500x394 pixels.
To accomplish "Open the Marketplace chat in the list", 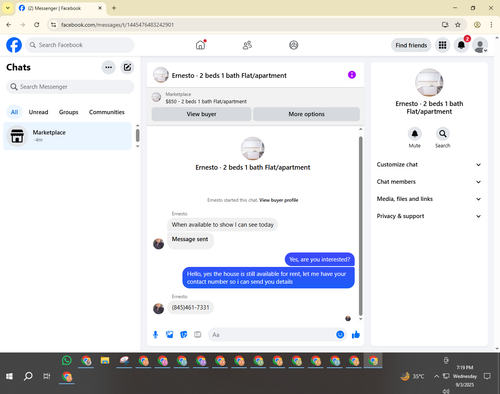I will 67,136.
